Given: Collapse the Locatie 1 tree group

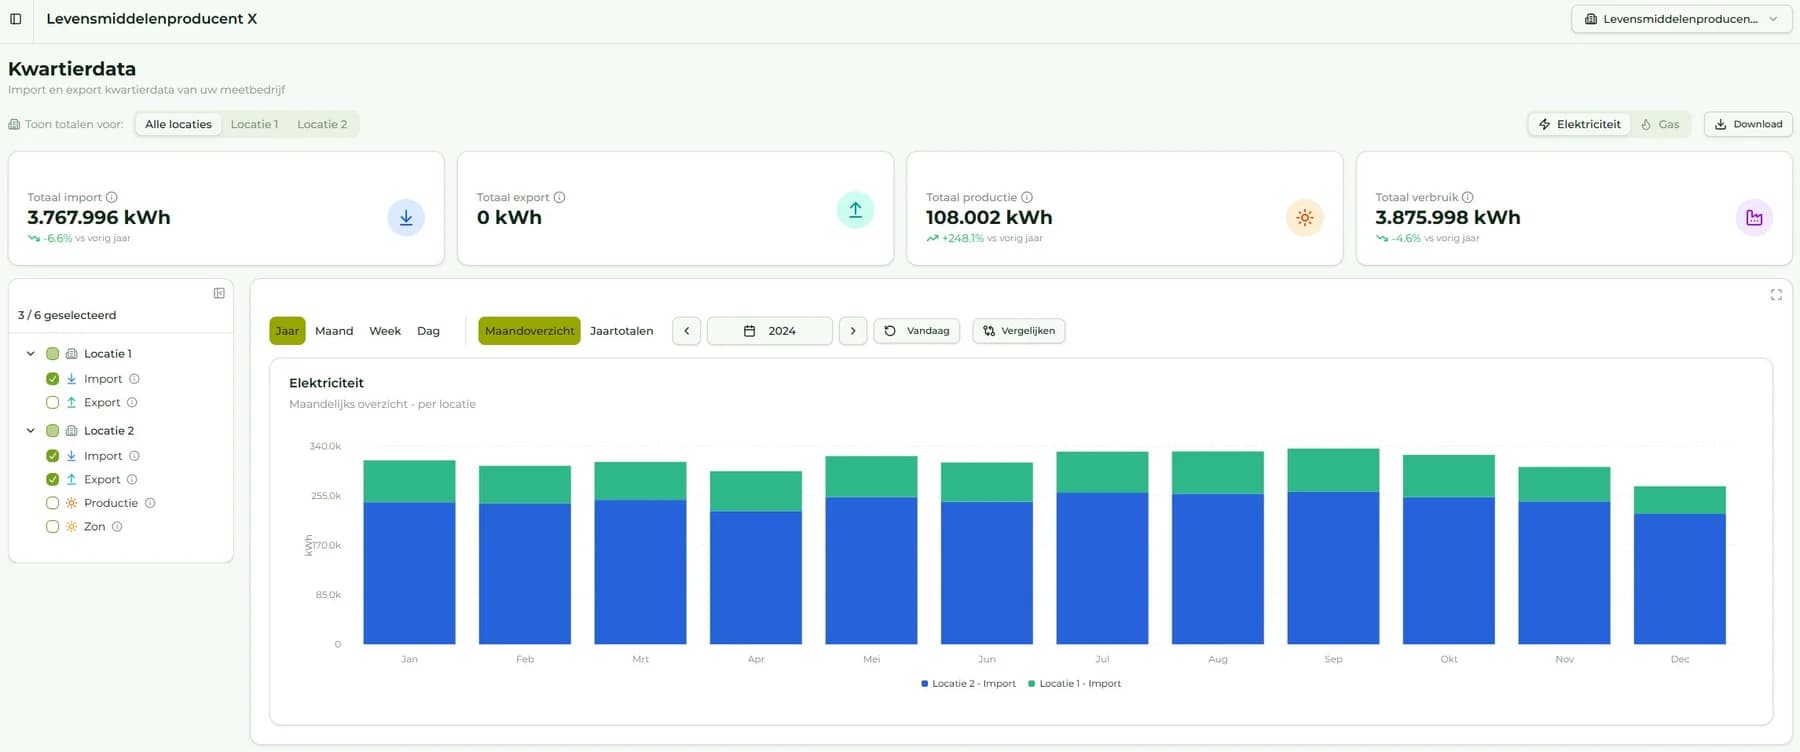Looking at the screenshot, I should click(x=30, y=353).
